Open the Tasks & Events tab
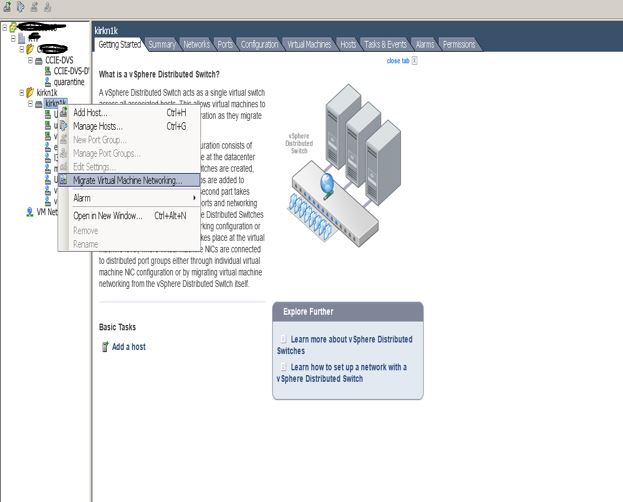 [385, 45]
